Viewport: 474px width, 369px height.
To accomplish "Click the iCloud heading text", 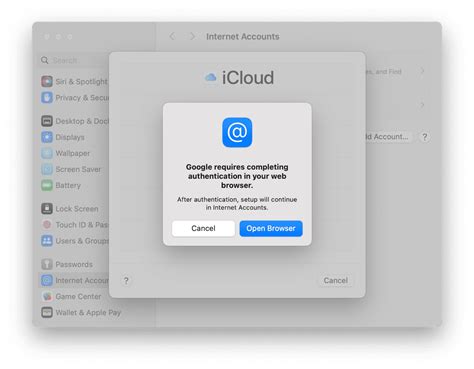I will tap(248, 78).
